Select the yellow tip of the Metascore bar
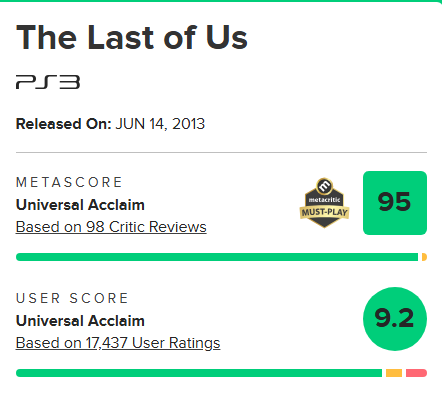Viewport: 442px width, 398px height. click(x=424, y=257)
